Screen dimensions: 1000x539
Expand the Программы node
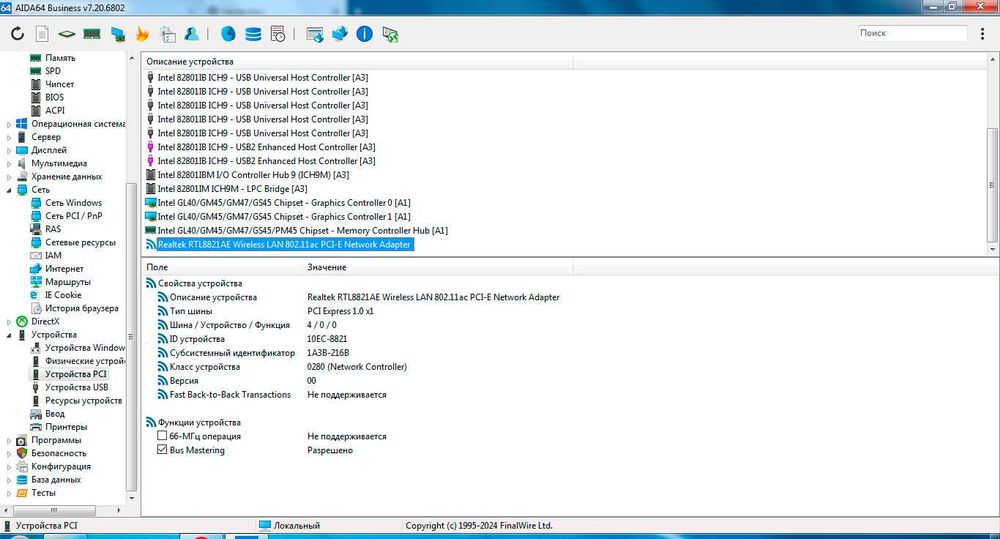coord(9,441)
